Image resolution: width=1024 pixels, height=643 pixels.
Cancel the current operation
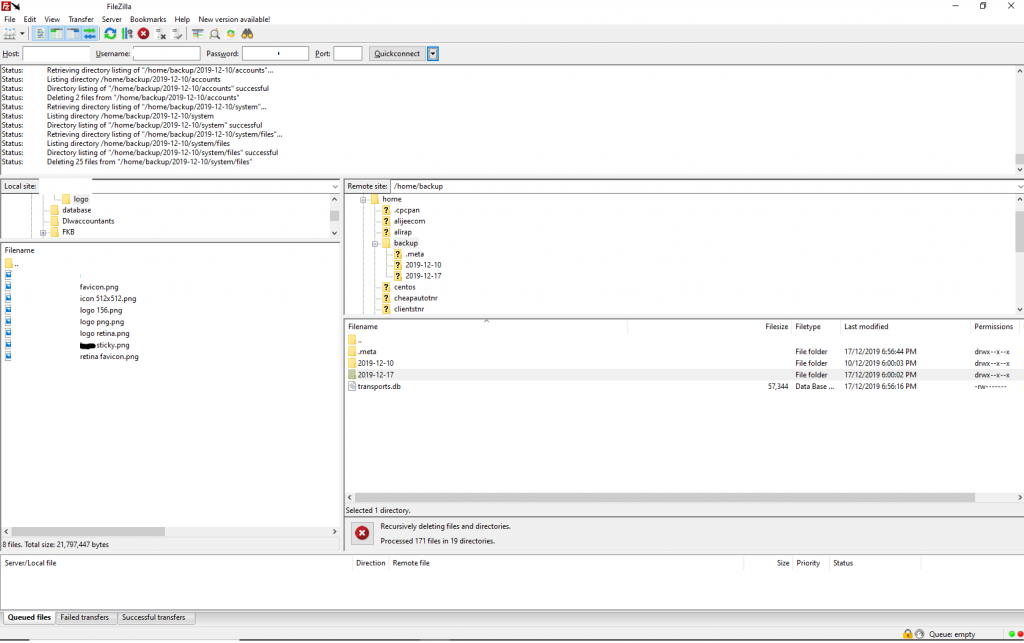point(143,33)
